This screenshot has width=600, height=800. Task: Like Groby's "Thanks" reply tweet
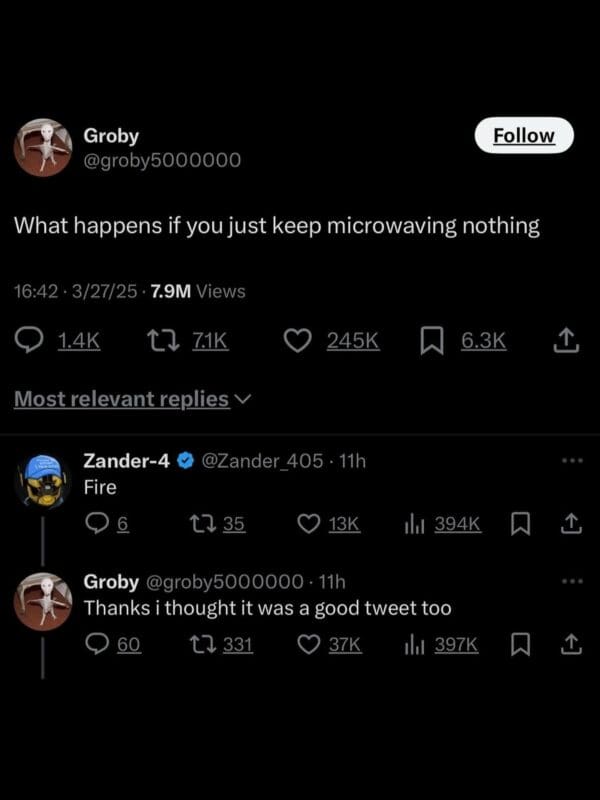pyautogui.click(x=311, y=645)
